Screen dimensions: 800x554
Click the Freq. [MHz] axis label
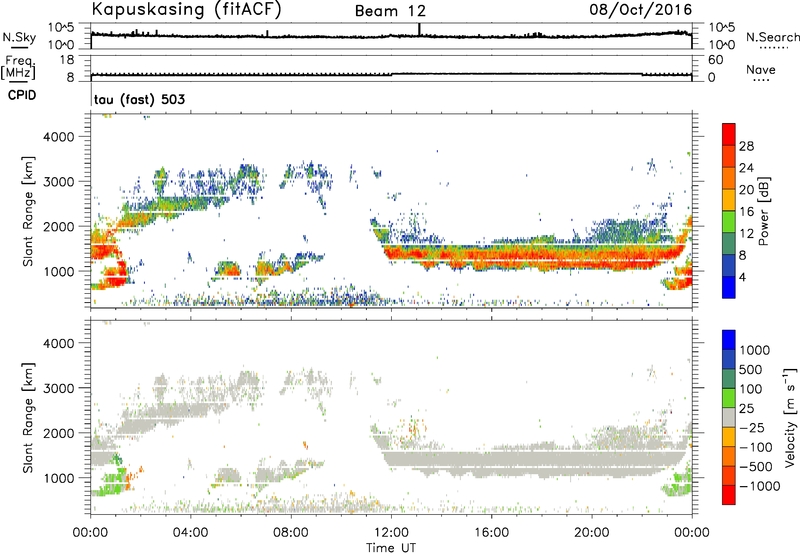pyautogui.click(x=18, y=67)
